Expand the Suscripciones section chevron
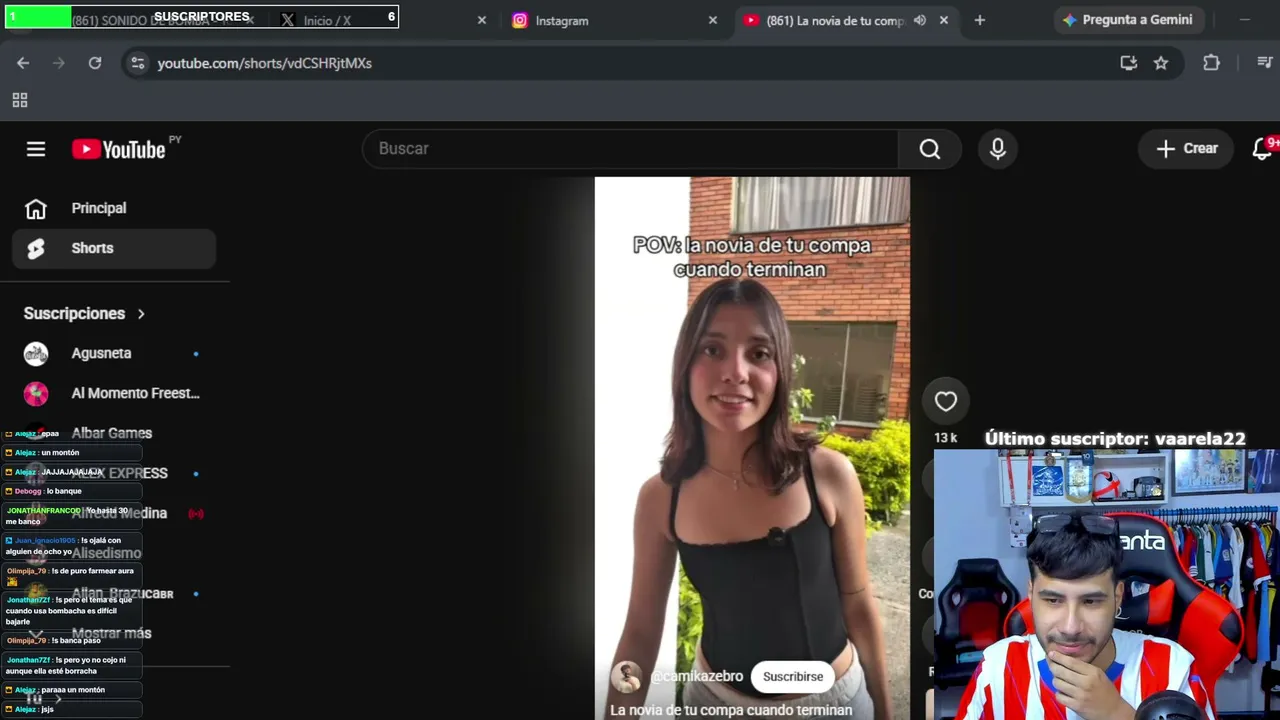The width and height of the screenshot is (1280, 720). [x=141, y=314]
